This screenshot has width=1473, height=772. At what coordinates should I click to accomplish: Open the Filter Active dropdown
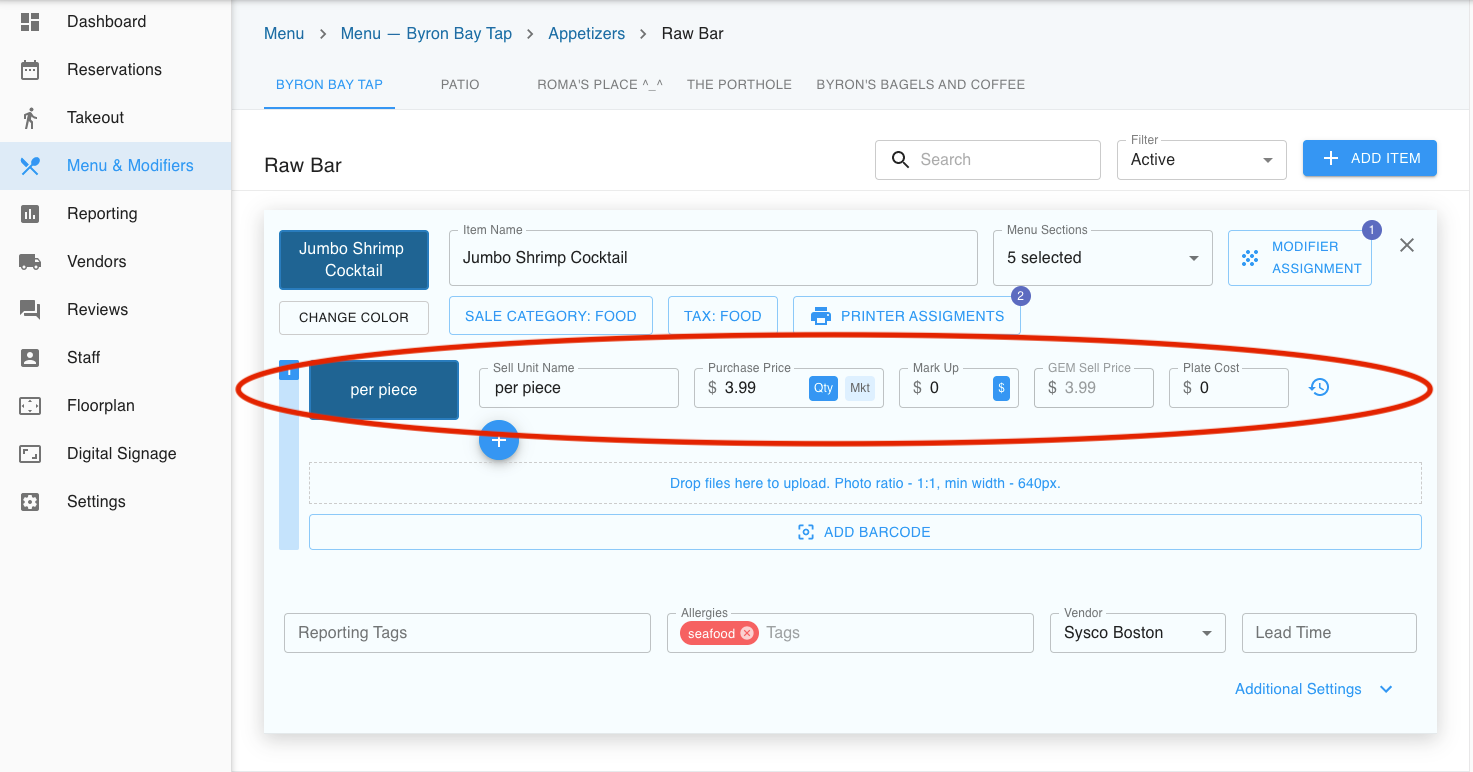[x=1201, y=159]
